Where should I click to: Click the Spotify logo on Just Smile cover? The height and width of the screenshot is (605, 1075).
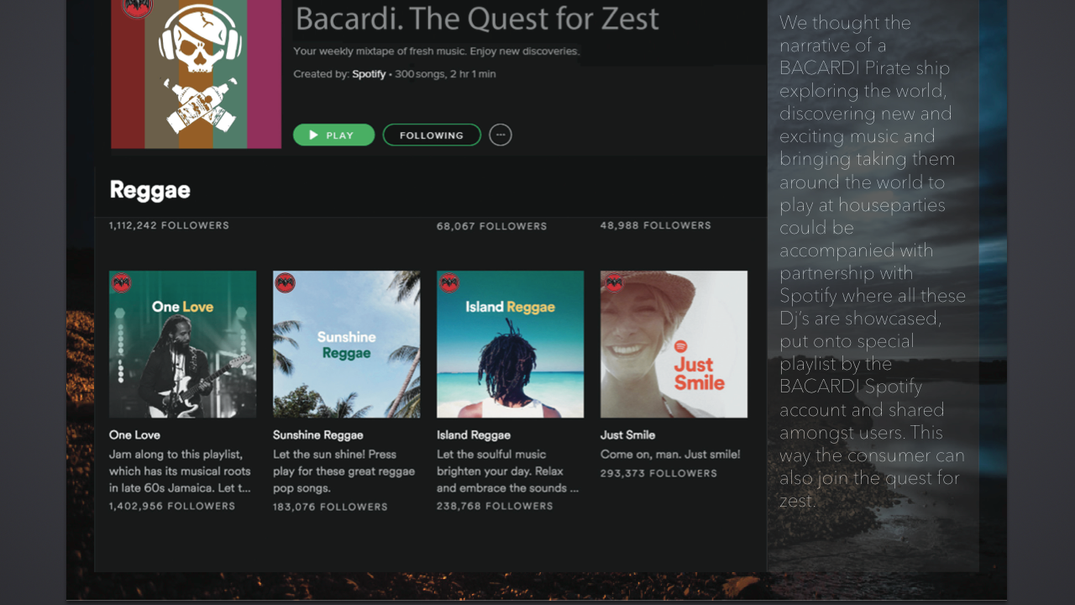click(681, 346)
